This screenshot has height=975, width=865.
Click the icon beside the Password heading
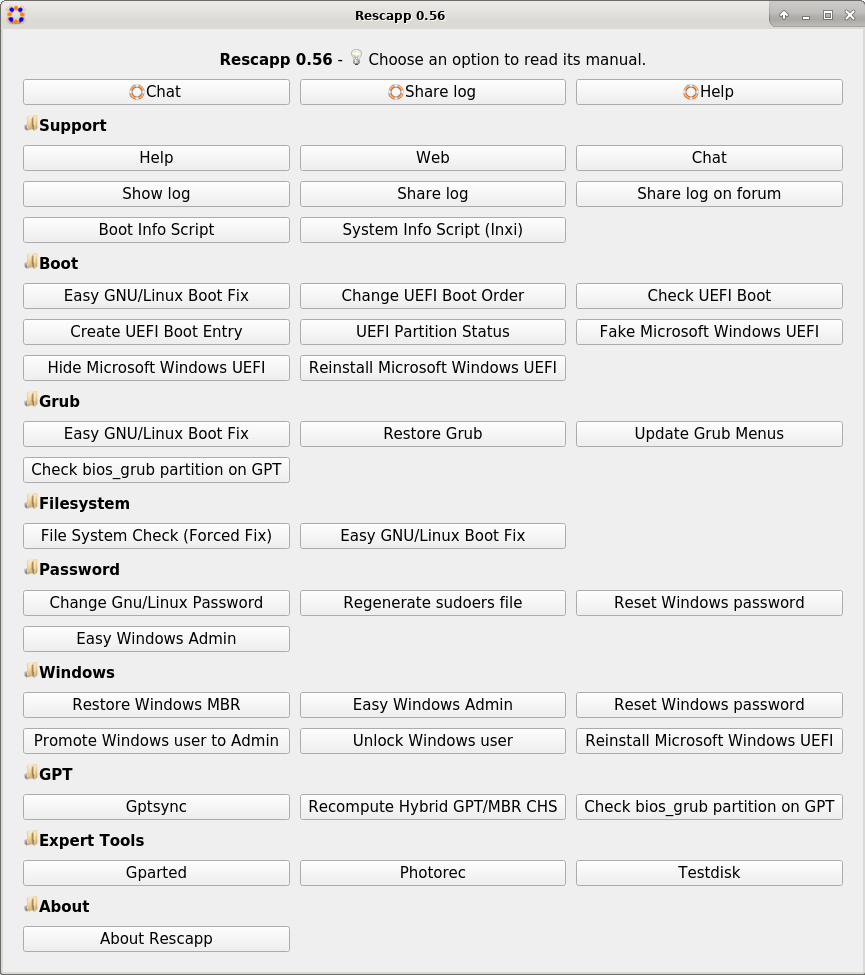[x=31, y=568]
